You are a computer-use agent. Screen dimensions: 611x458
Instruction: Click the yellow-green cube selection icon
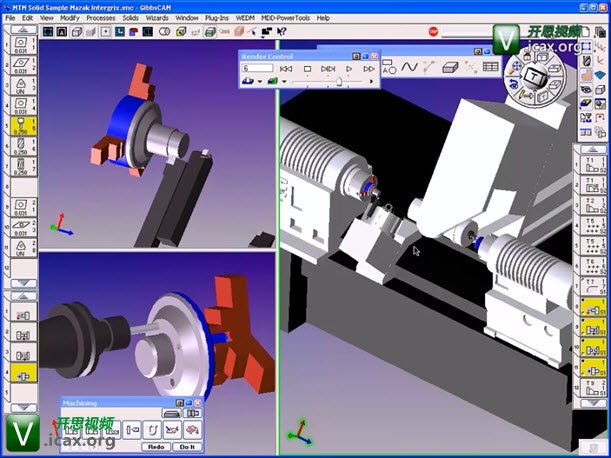tap(180, 32)
